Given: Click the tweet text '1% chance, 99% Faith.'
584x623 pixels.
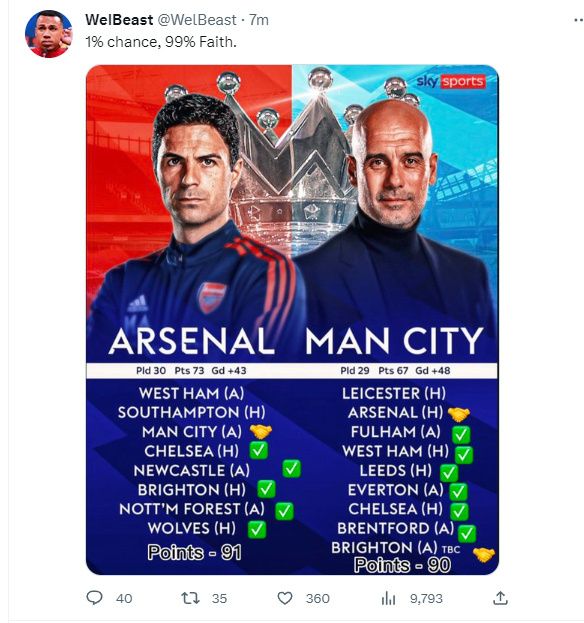Looking at the screenshot, I should 161,42.
